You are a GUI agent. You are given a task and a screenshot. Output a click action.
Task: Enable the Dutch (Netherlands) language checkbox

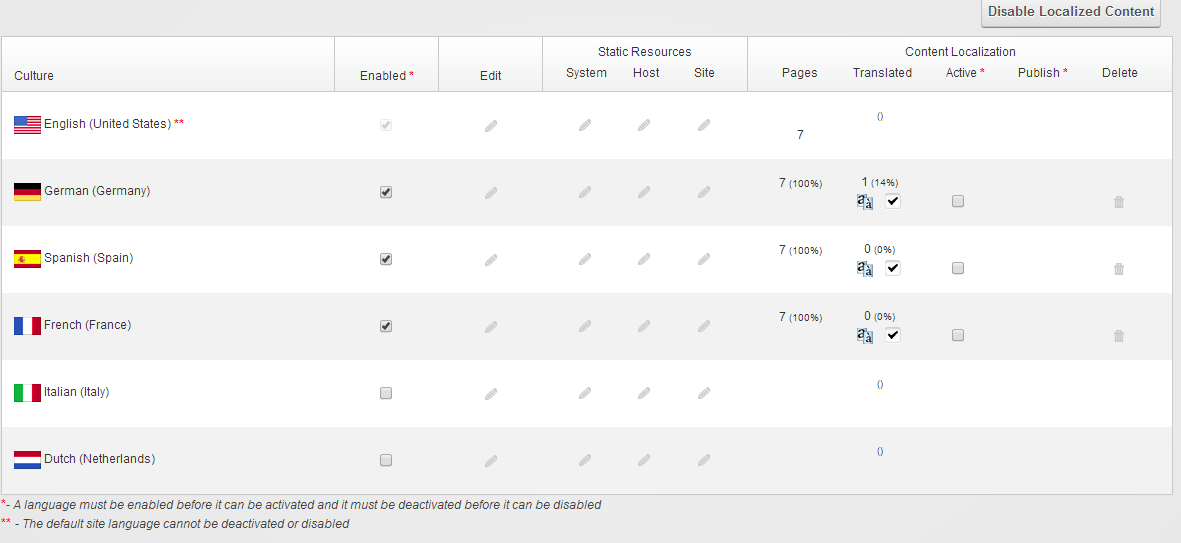pos(386,460)
